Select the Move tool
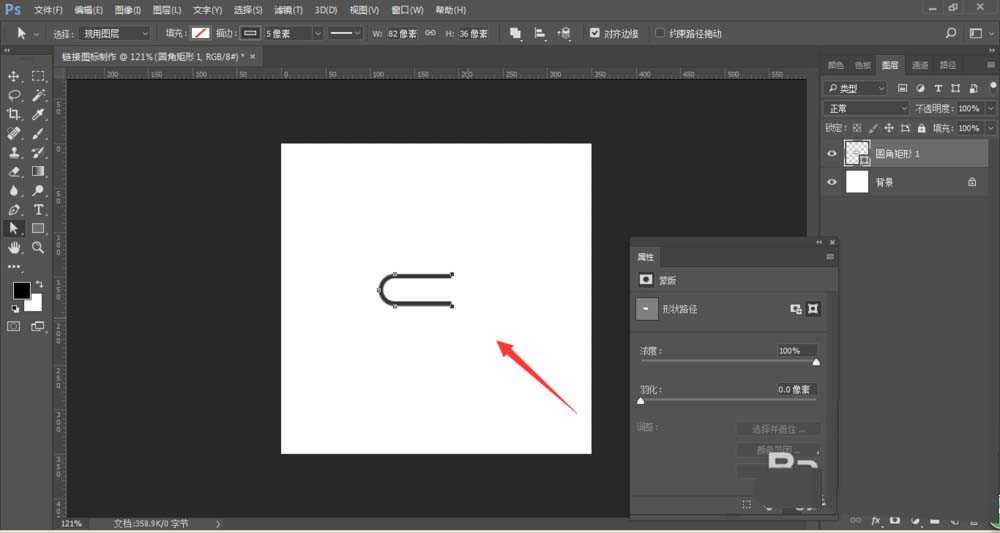Viewport: 1000px width, 533px height. 15,76
